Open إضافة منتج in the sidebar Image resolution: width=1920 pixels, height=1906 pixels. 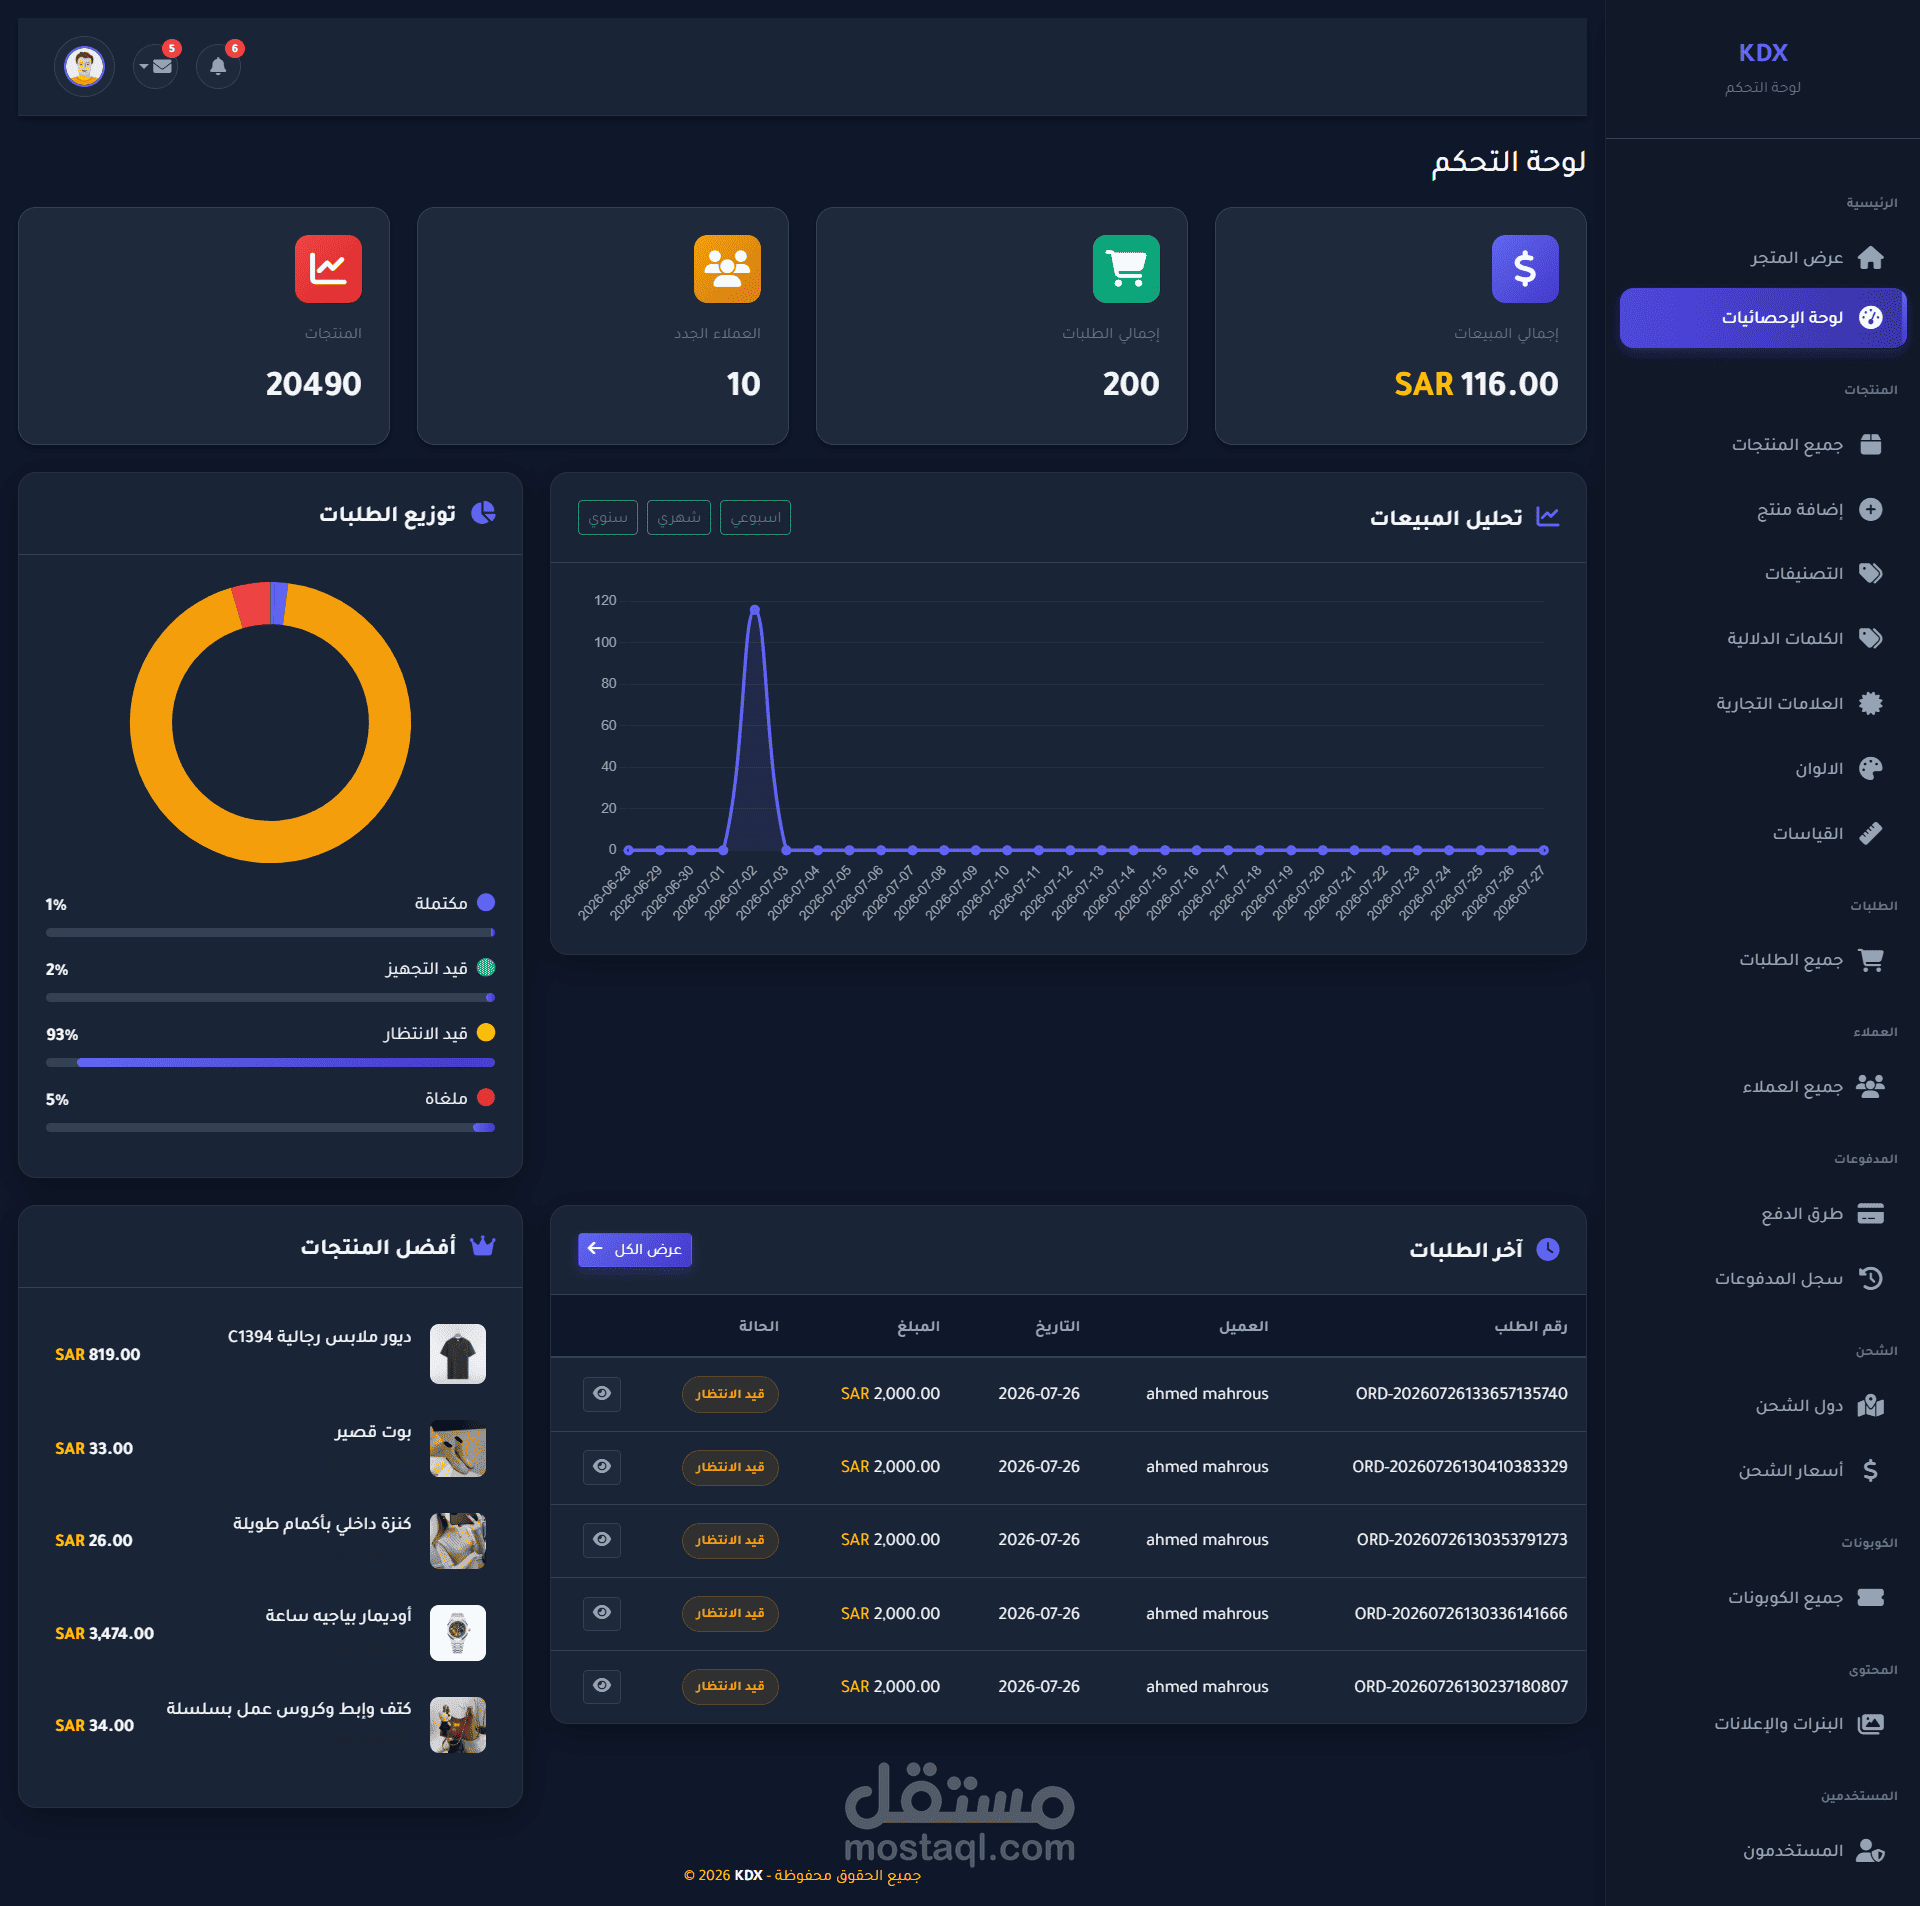coord(1763,509)
